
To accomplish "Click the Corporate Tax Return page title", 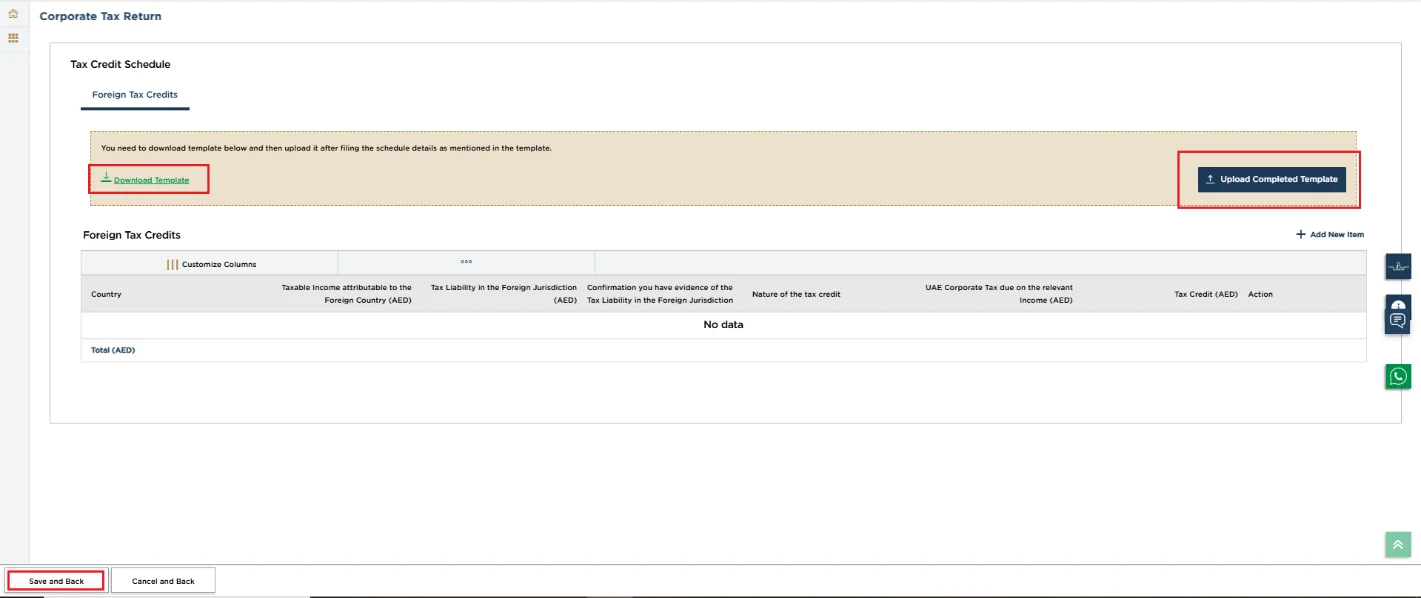I will [x=100, y=16].
